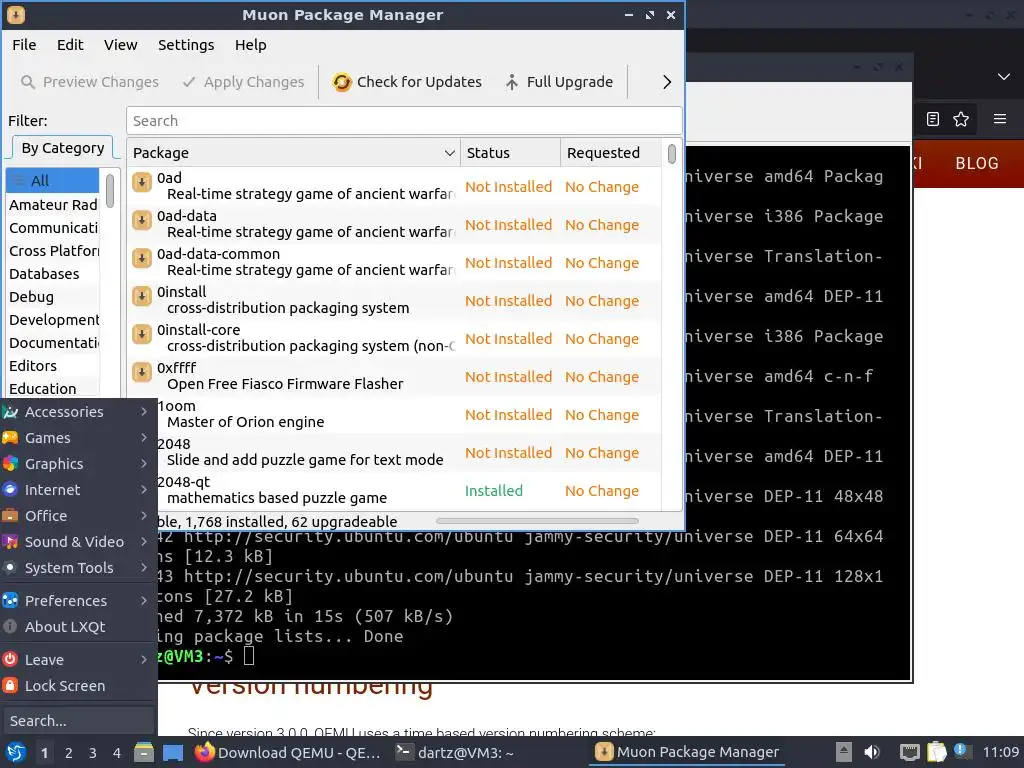Click the package Search filter field

(x=404, y=121)
